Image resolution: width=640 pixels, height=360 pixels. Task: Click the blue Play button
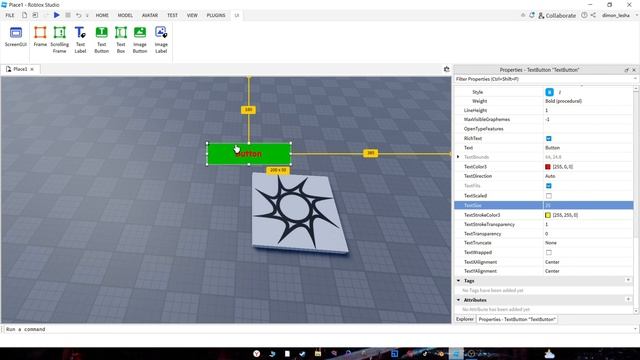click(57, 15)
